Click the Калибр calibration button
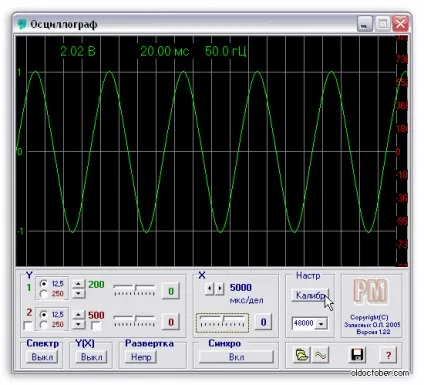The image size is (424, 385). click(x=310, y=295)
